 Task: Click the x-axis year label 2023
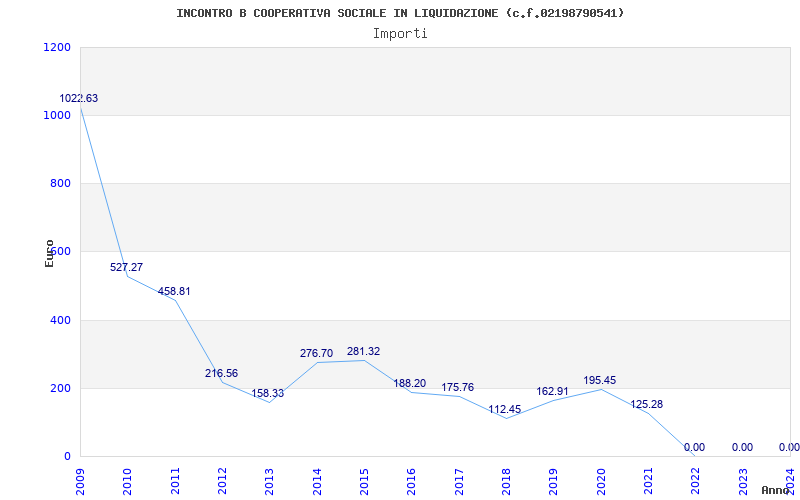coord(743,481)
